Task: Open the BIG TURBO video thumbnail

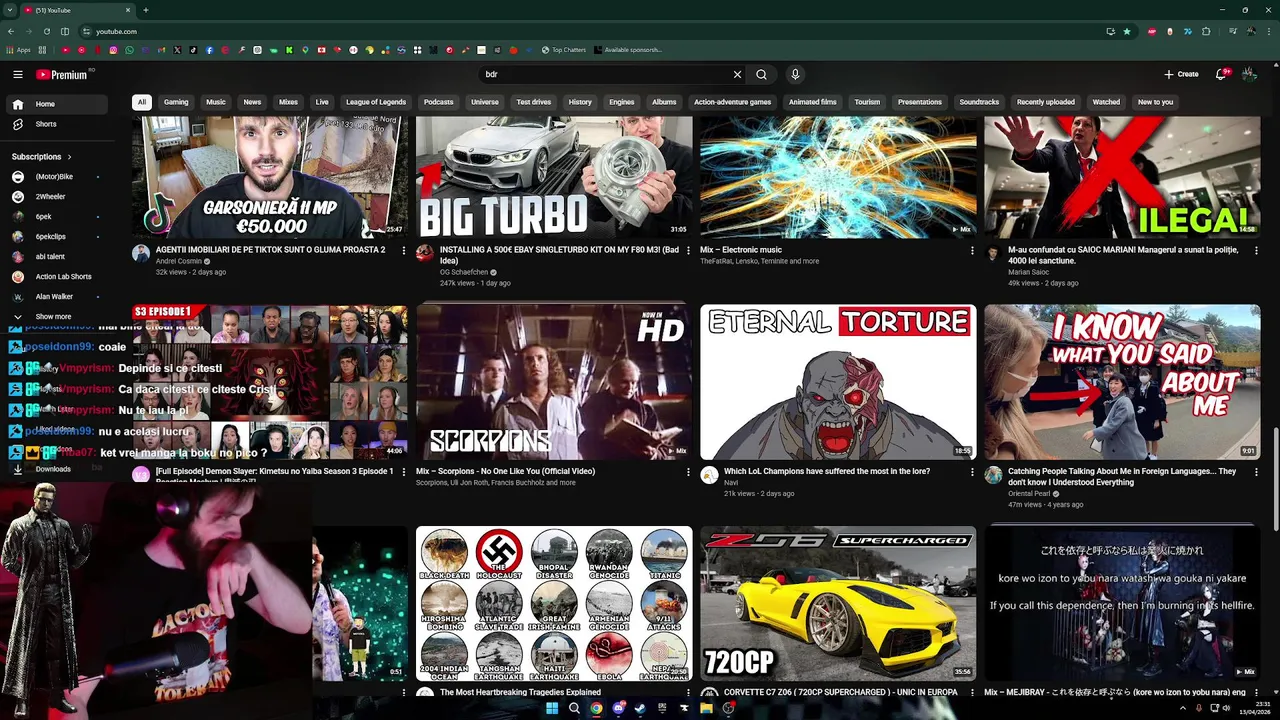Action: coord(554,177)
